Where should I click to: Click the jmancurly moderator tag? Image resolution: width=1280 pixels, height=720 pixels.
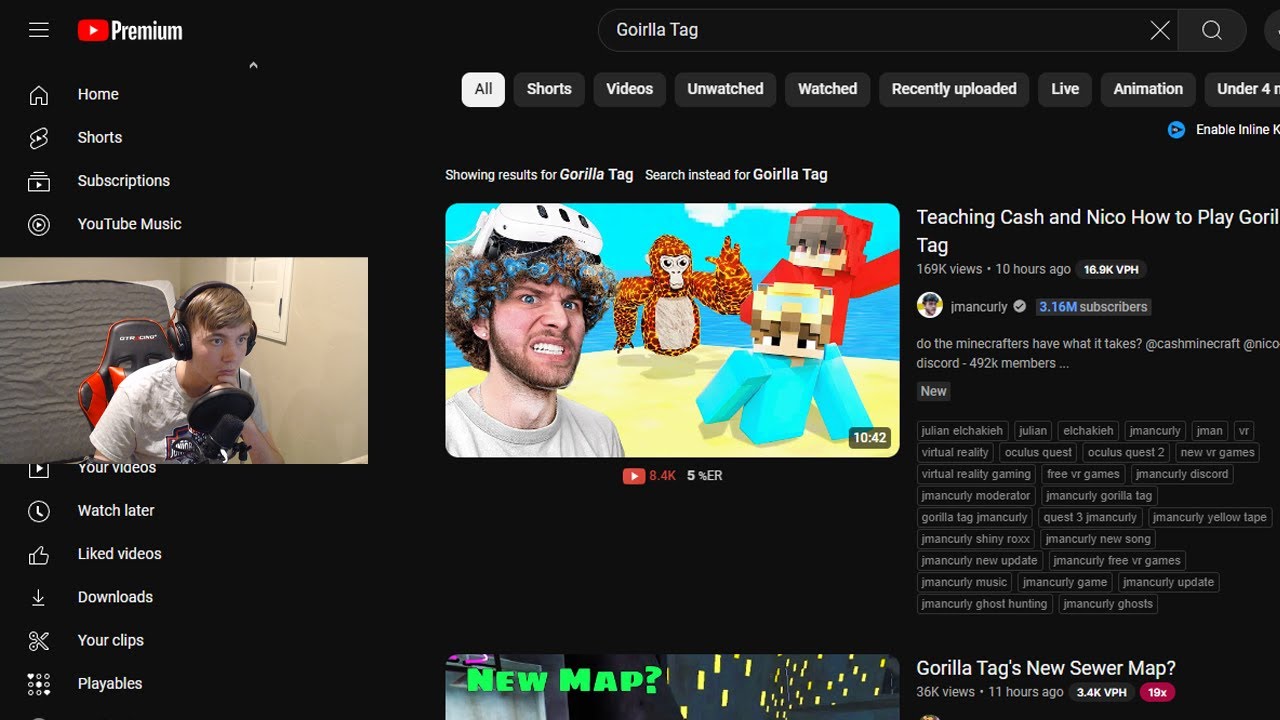coord(976,496)
